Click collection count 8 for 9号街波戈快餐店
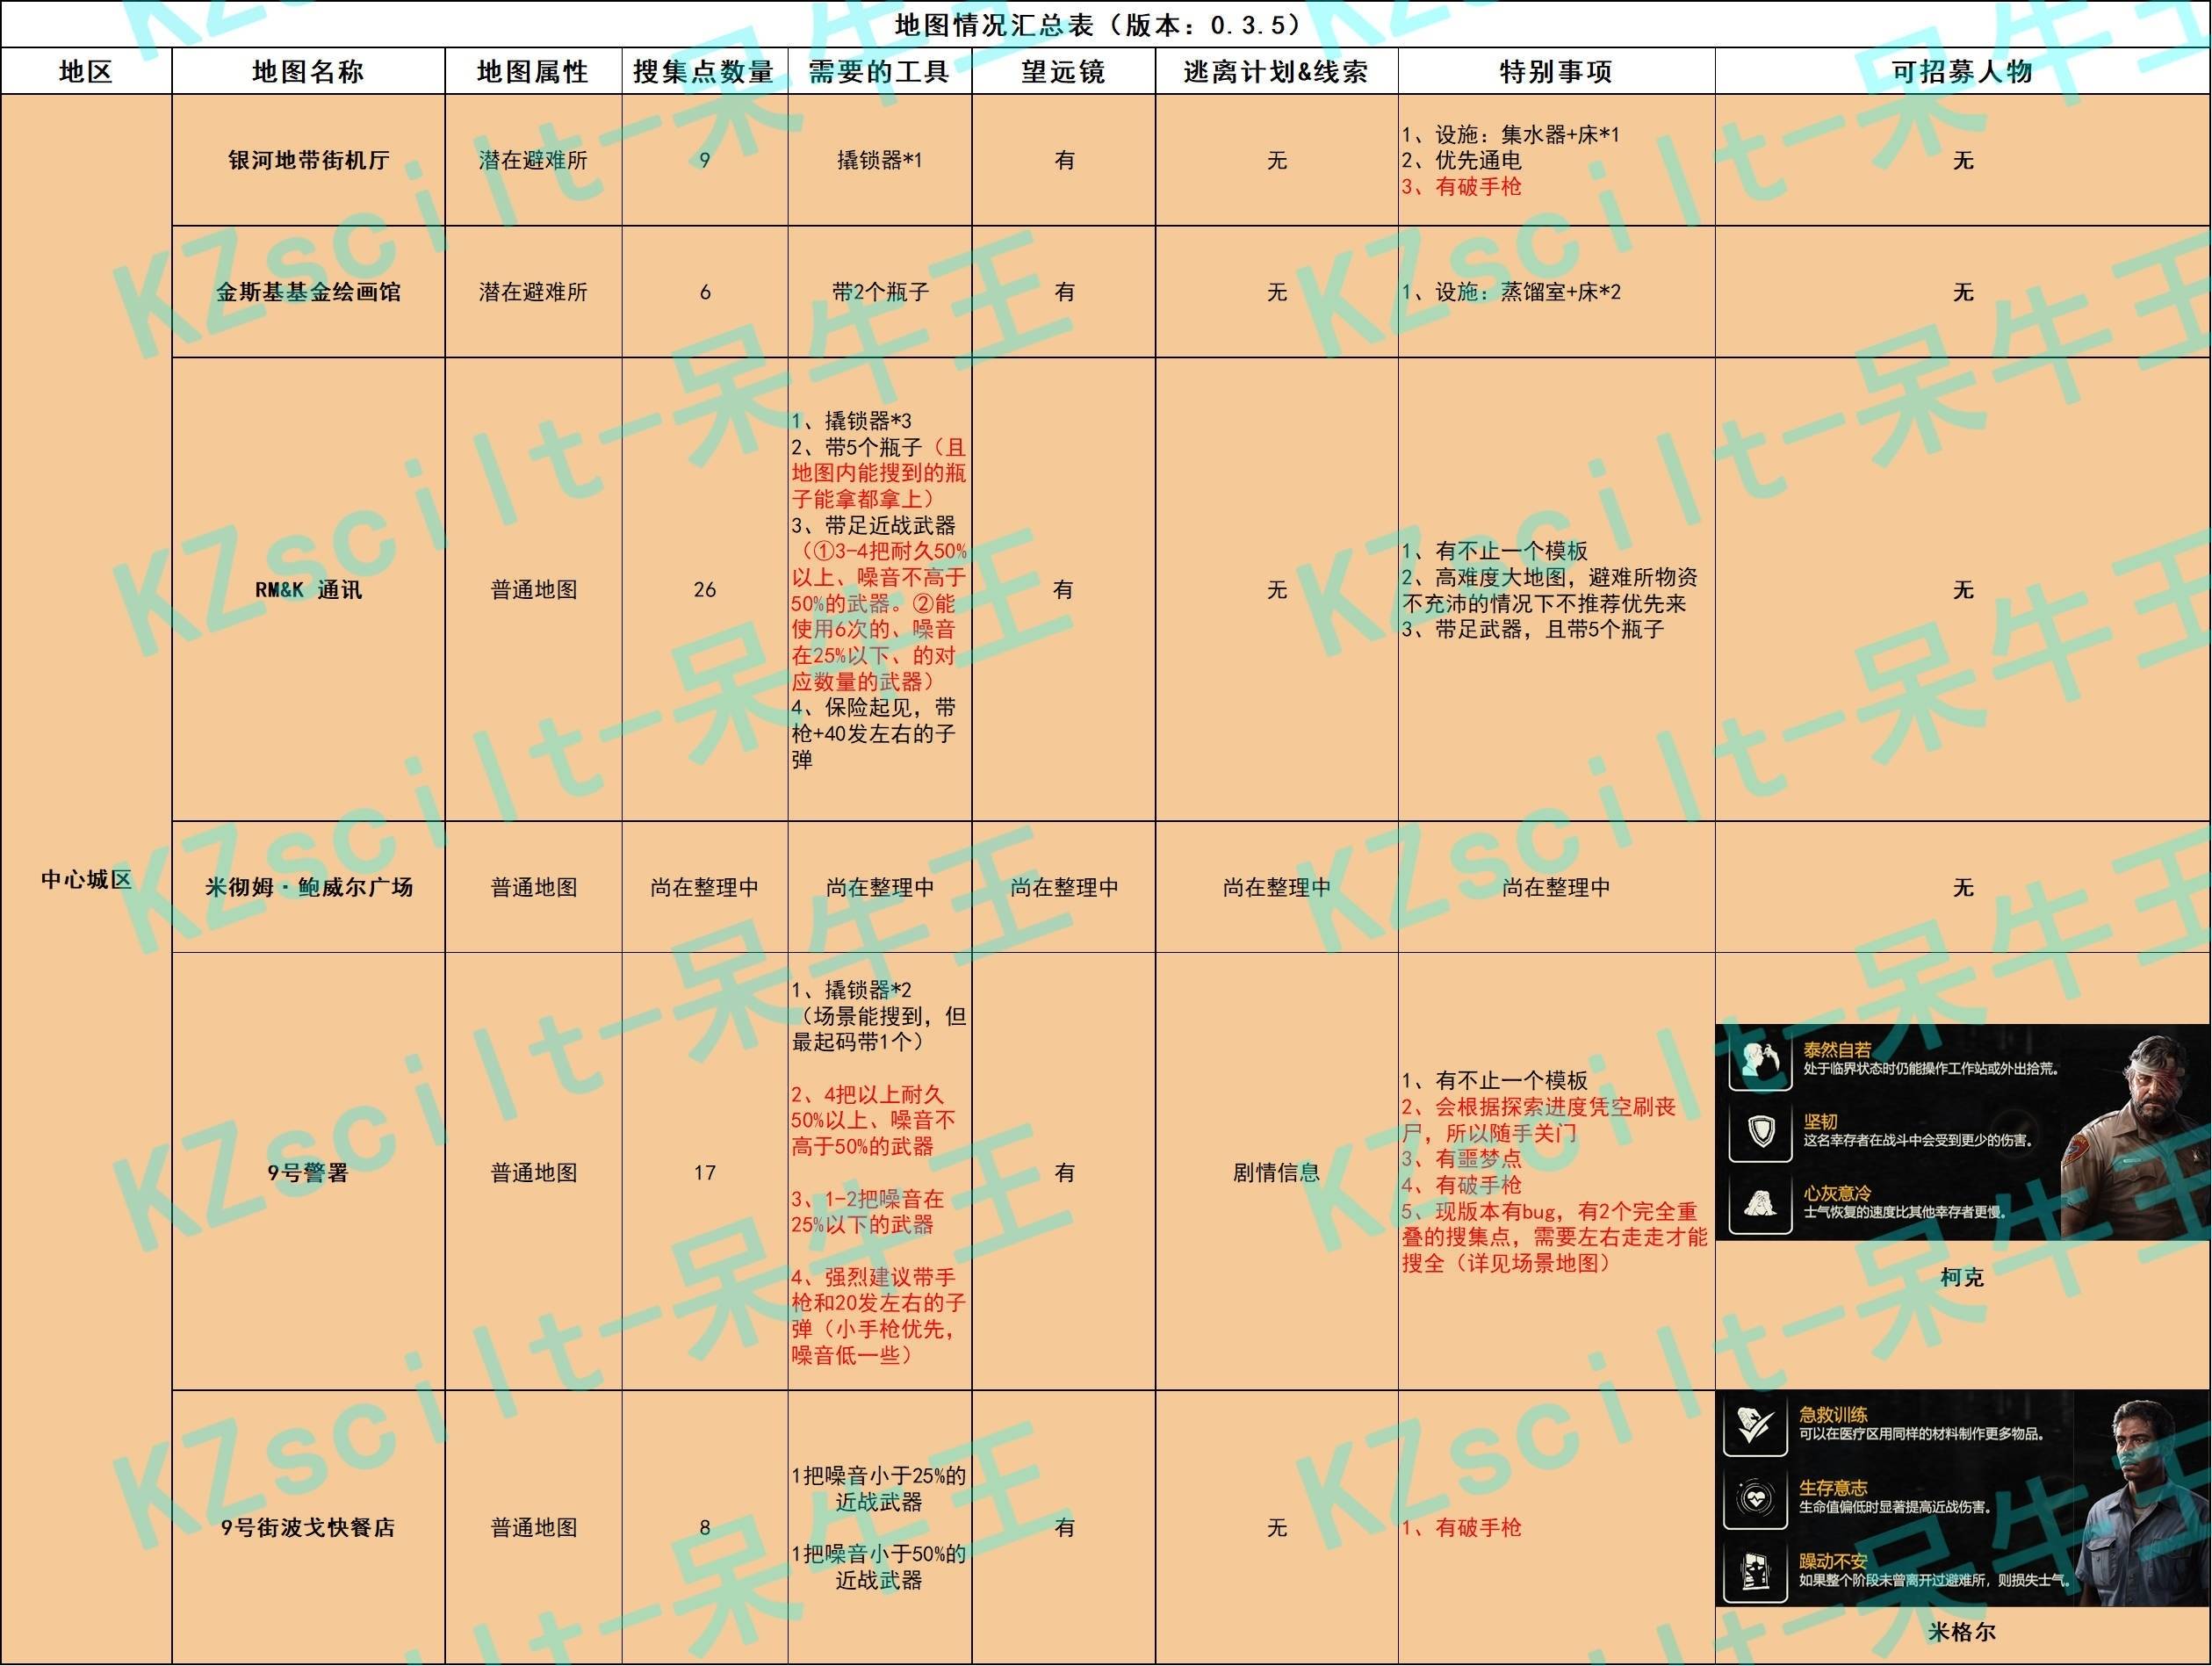The image size is (2212, 1666). tap(705, 1527)
